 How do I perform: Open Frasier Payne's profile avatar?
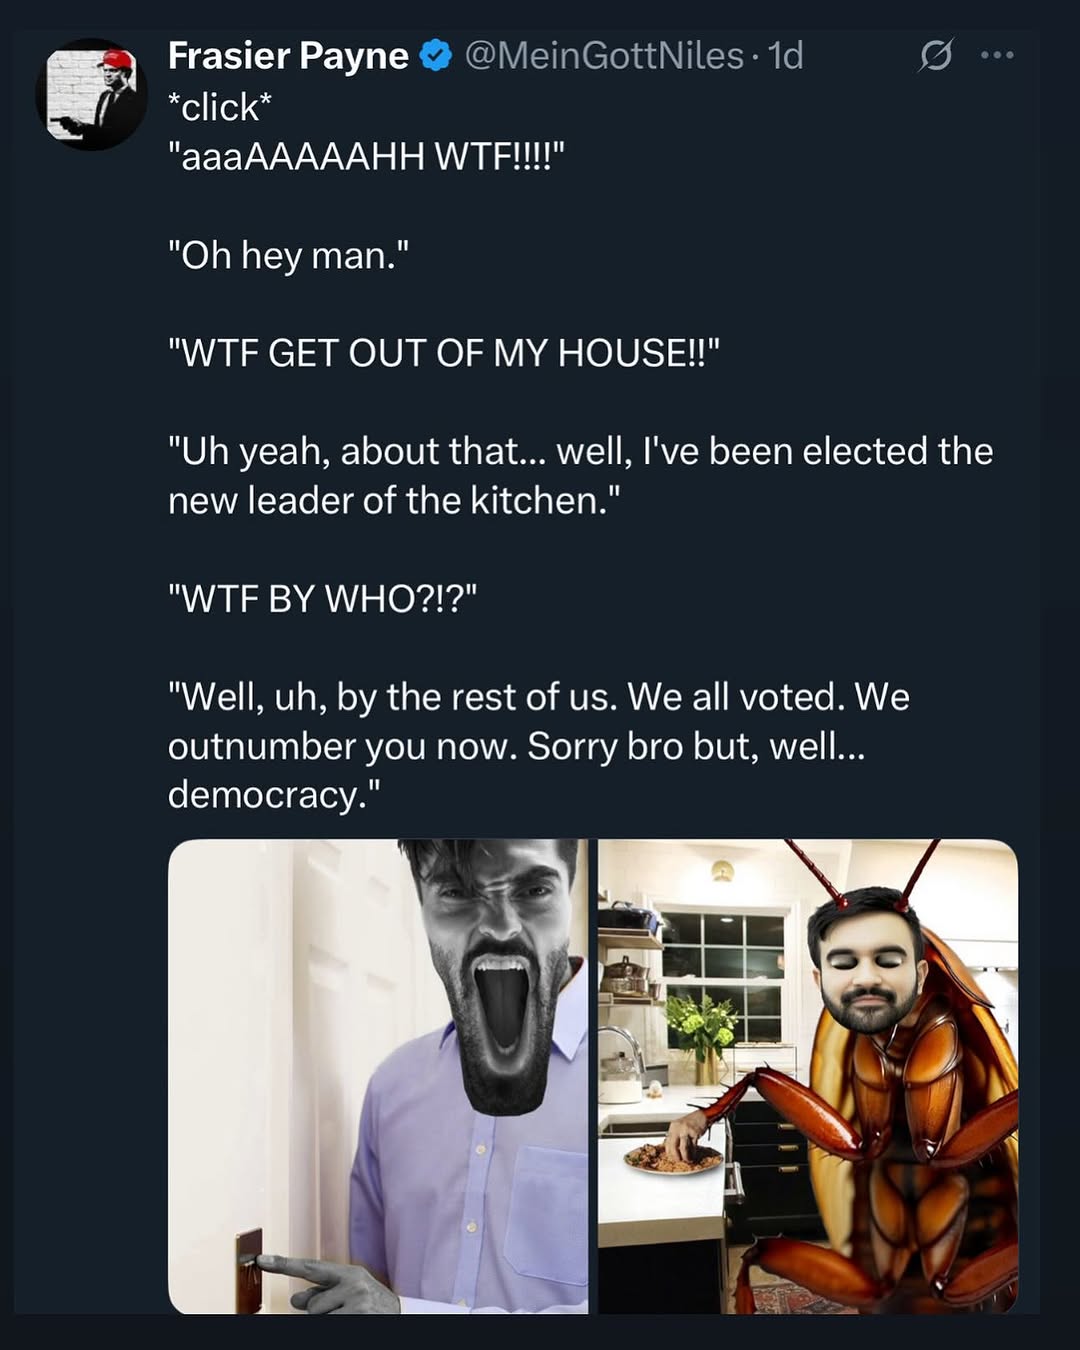pyautogui.click(x=91, y=96)
